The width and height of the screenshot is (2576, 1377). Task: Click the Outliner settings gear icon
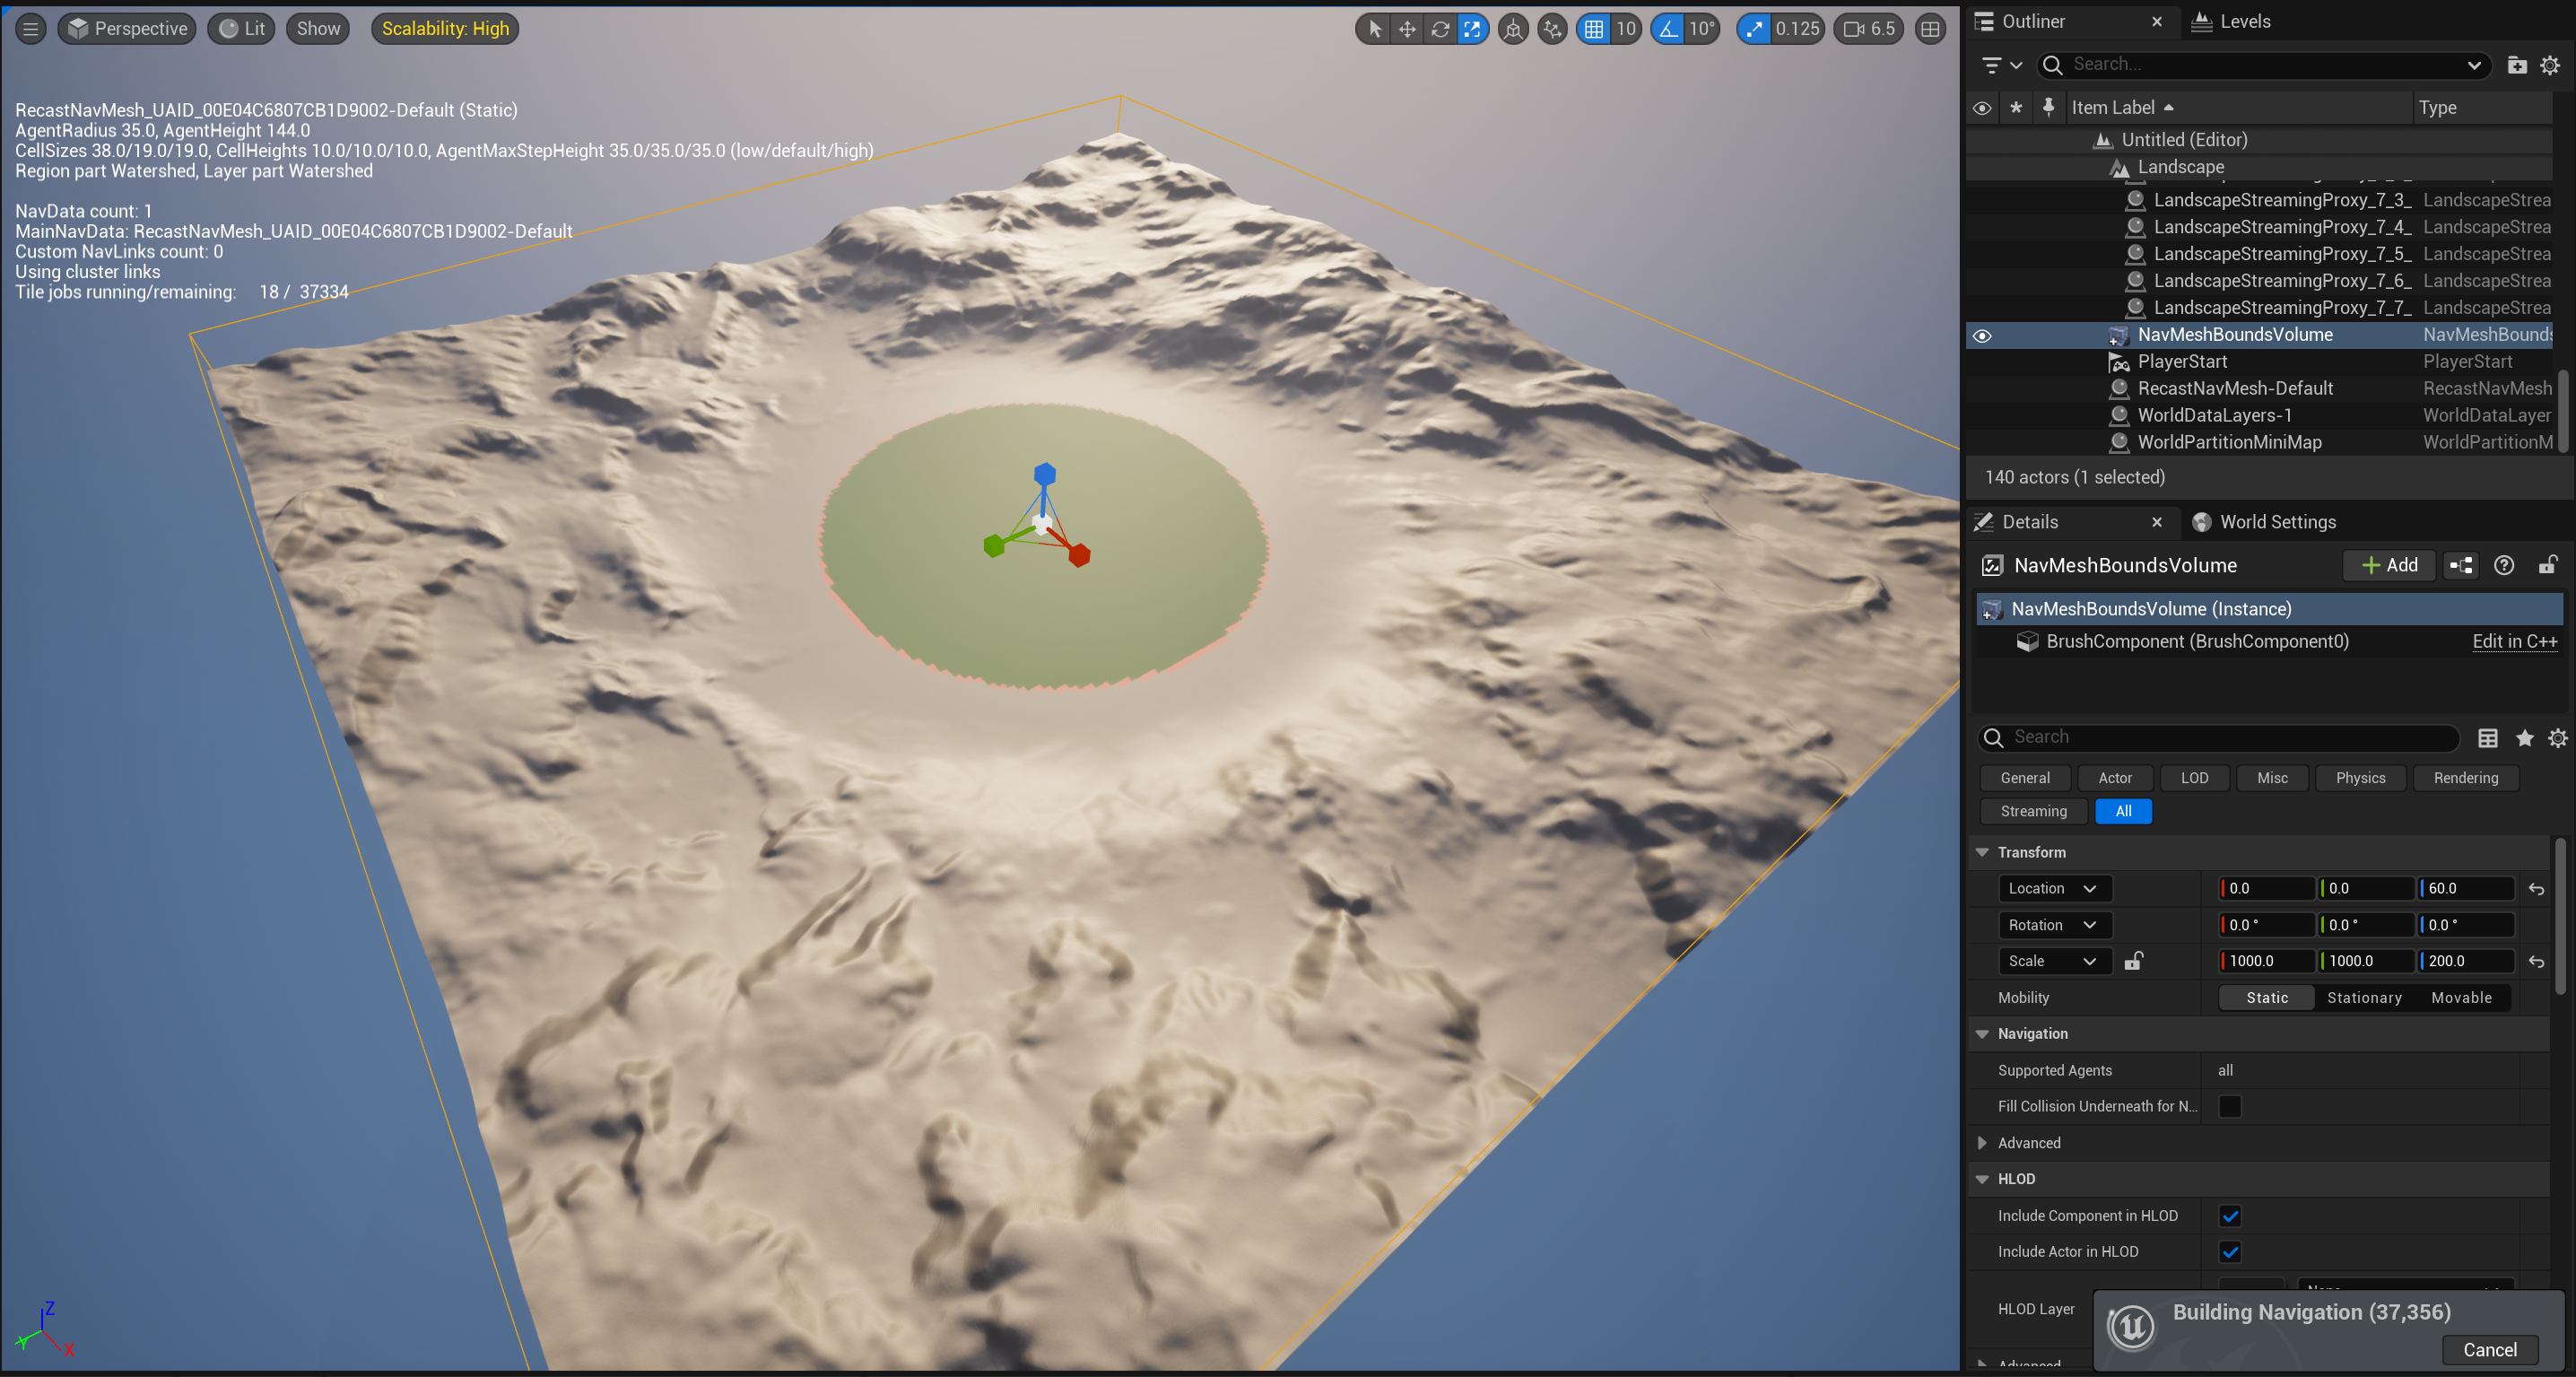pos(2549,65)
